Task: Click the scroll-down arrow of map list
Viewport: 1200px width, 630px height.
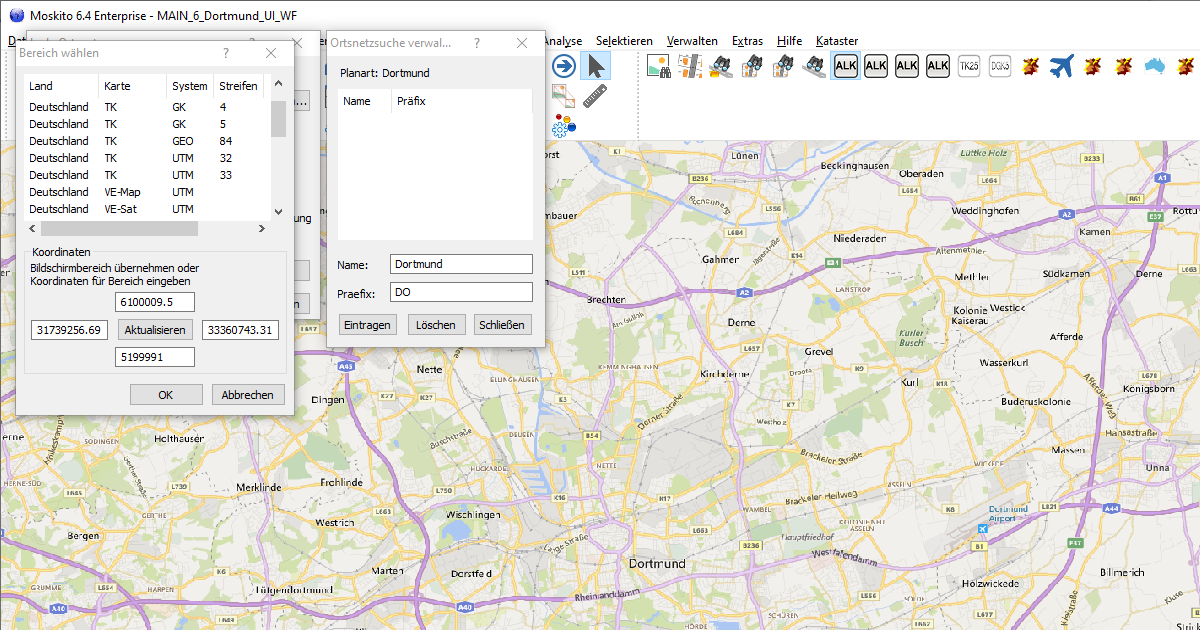Action: pos(278,211)
